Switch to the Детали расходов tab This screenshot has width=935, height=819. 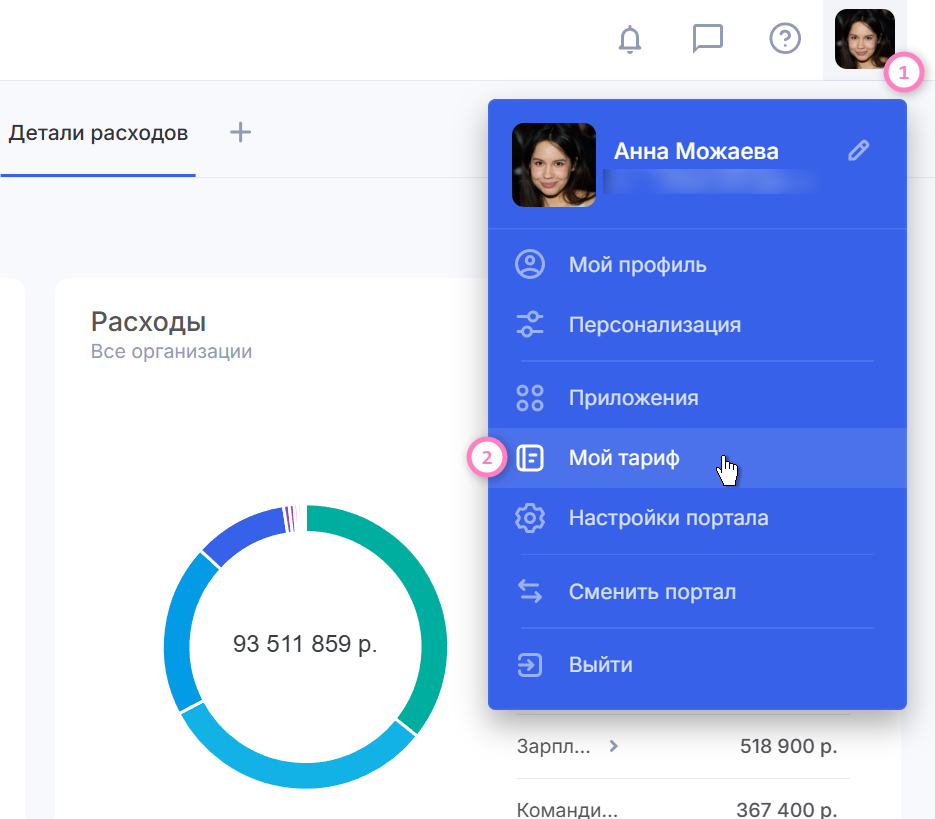point(98,133)
